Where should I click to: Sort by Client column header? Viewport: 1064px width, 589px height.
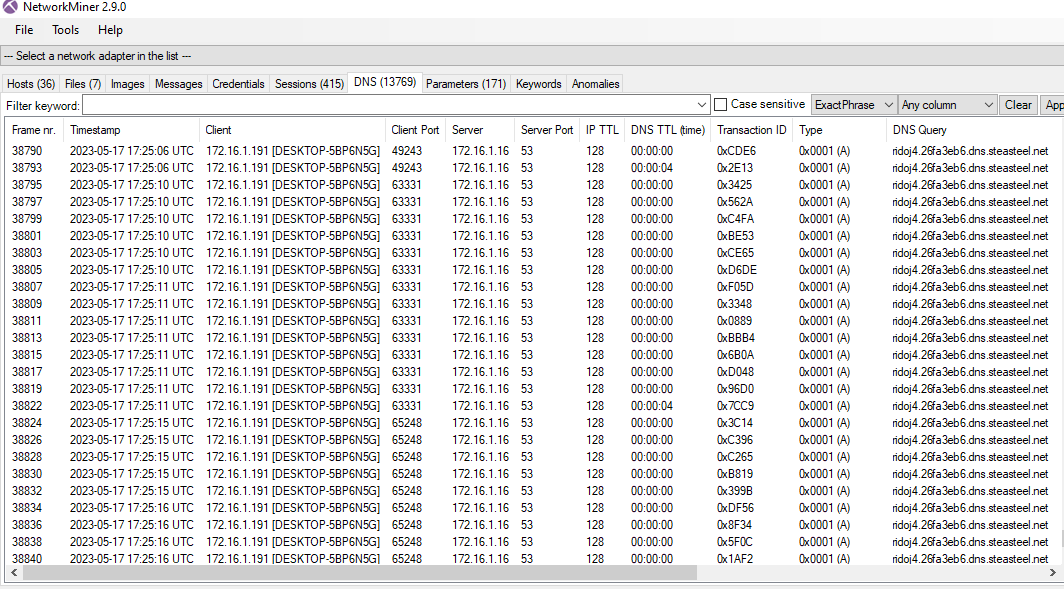(293, 130)
